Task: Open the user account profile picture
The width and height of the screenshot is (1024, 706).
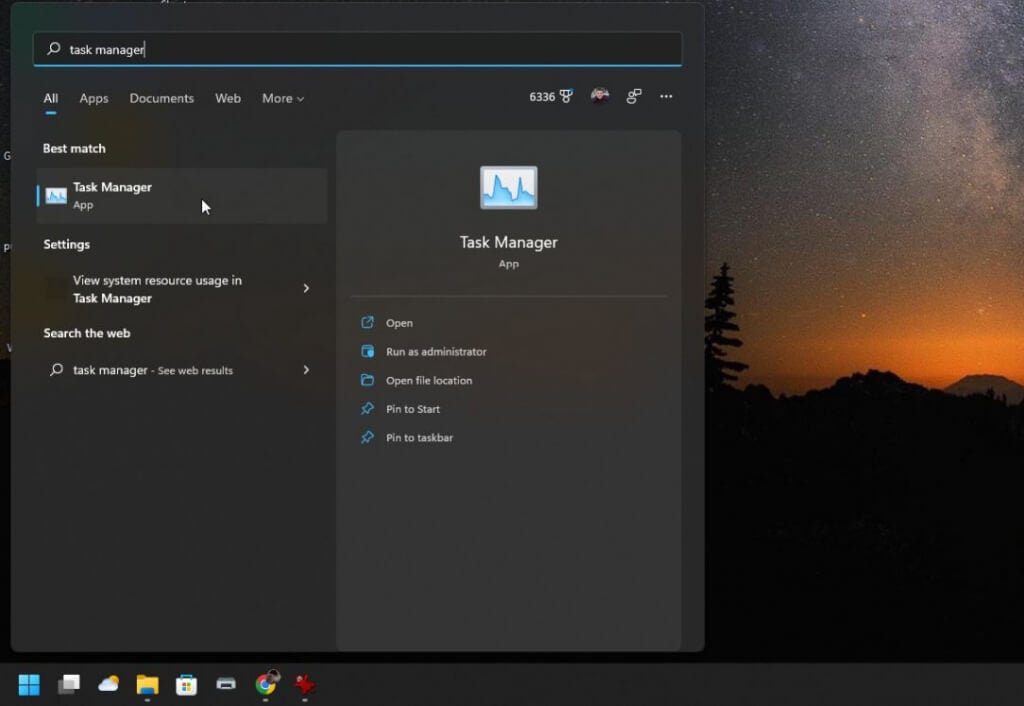Action: [600, 96]
